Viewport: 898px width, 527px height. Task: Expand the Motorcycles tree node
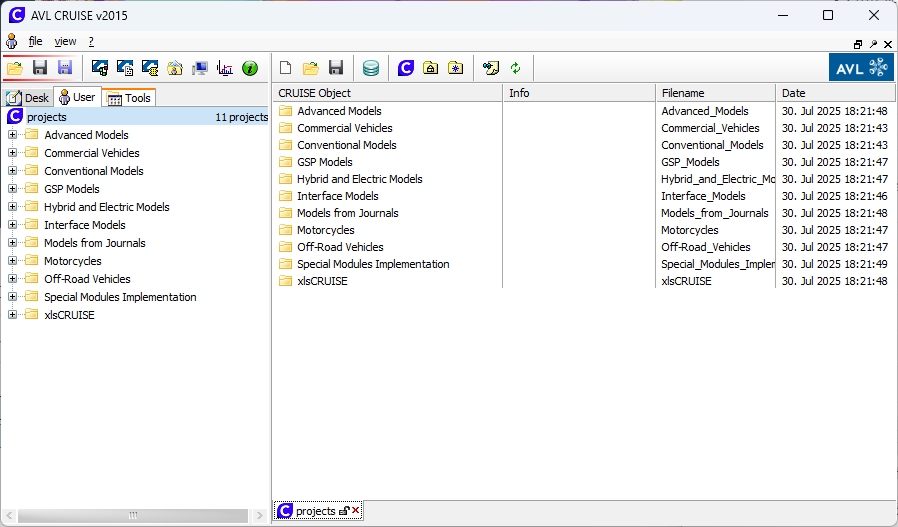coord(13,261)
